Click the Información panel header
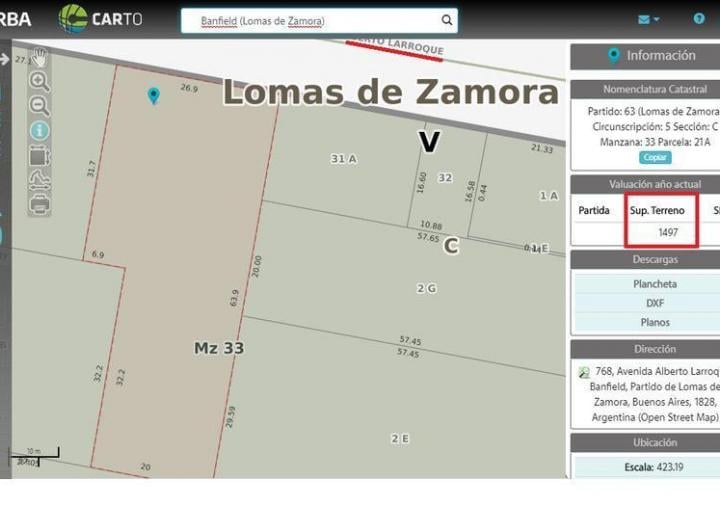Screen dimensions: 720x532 645,56
